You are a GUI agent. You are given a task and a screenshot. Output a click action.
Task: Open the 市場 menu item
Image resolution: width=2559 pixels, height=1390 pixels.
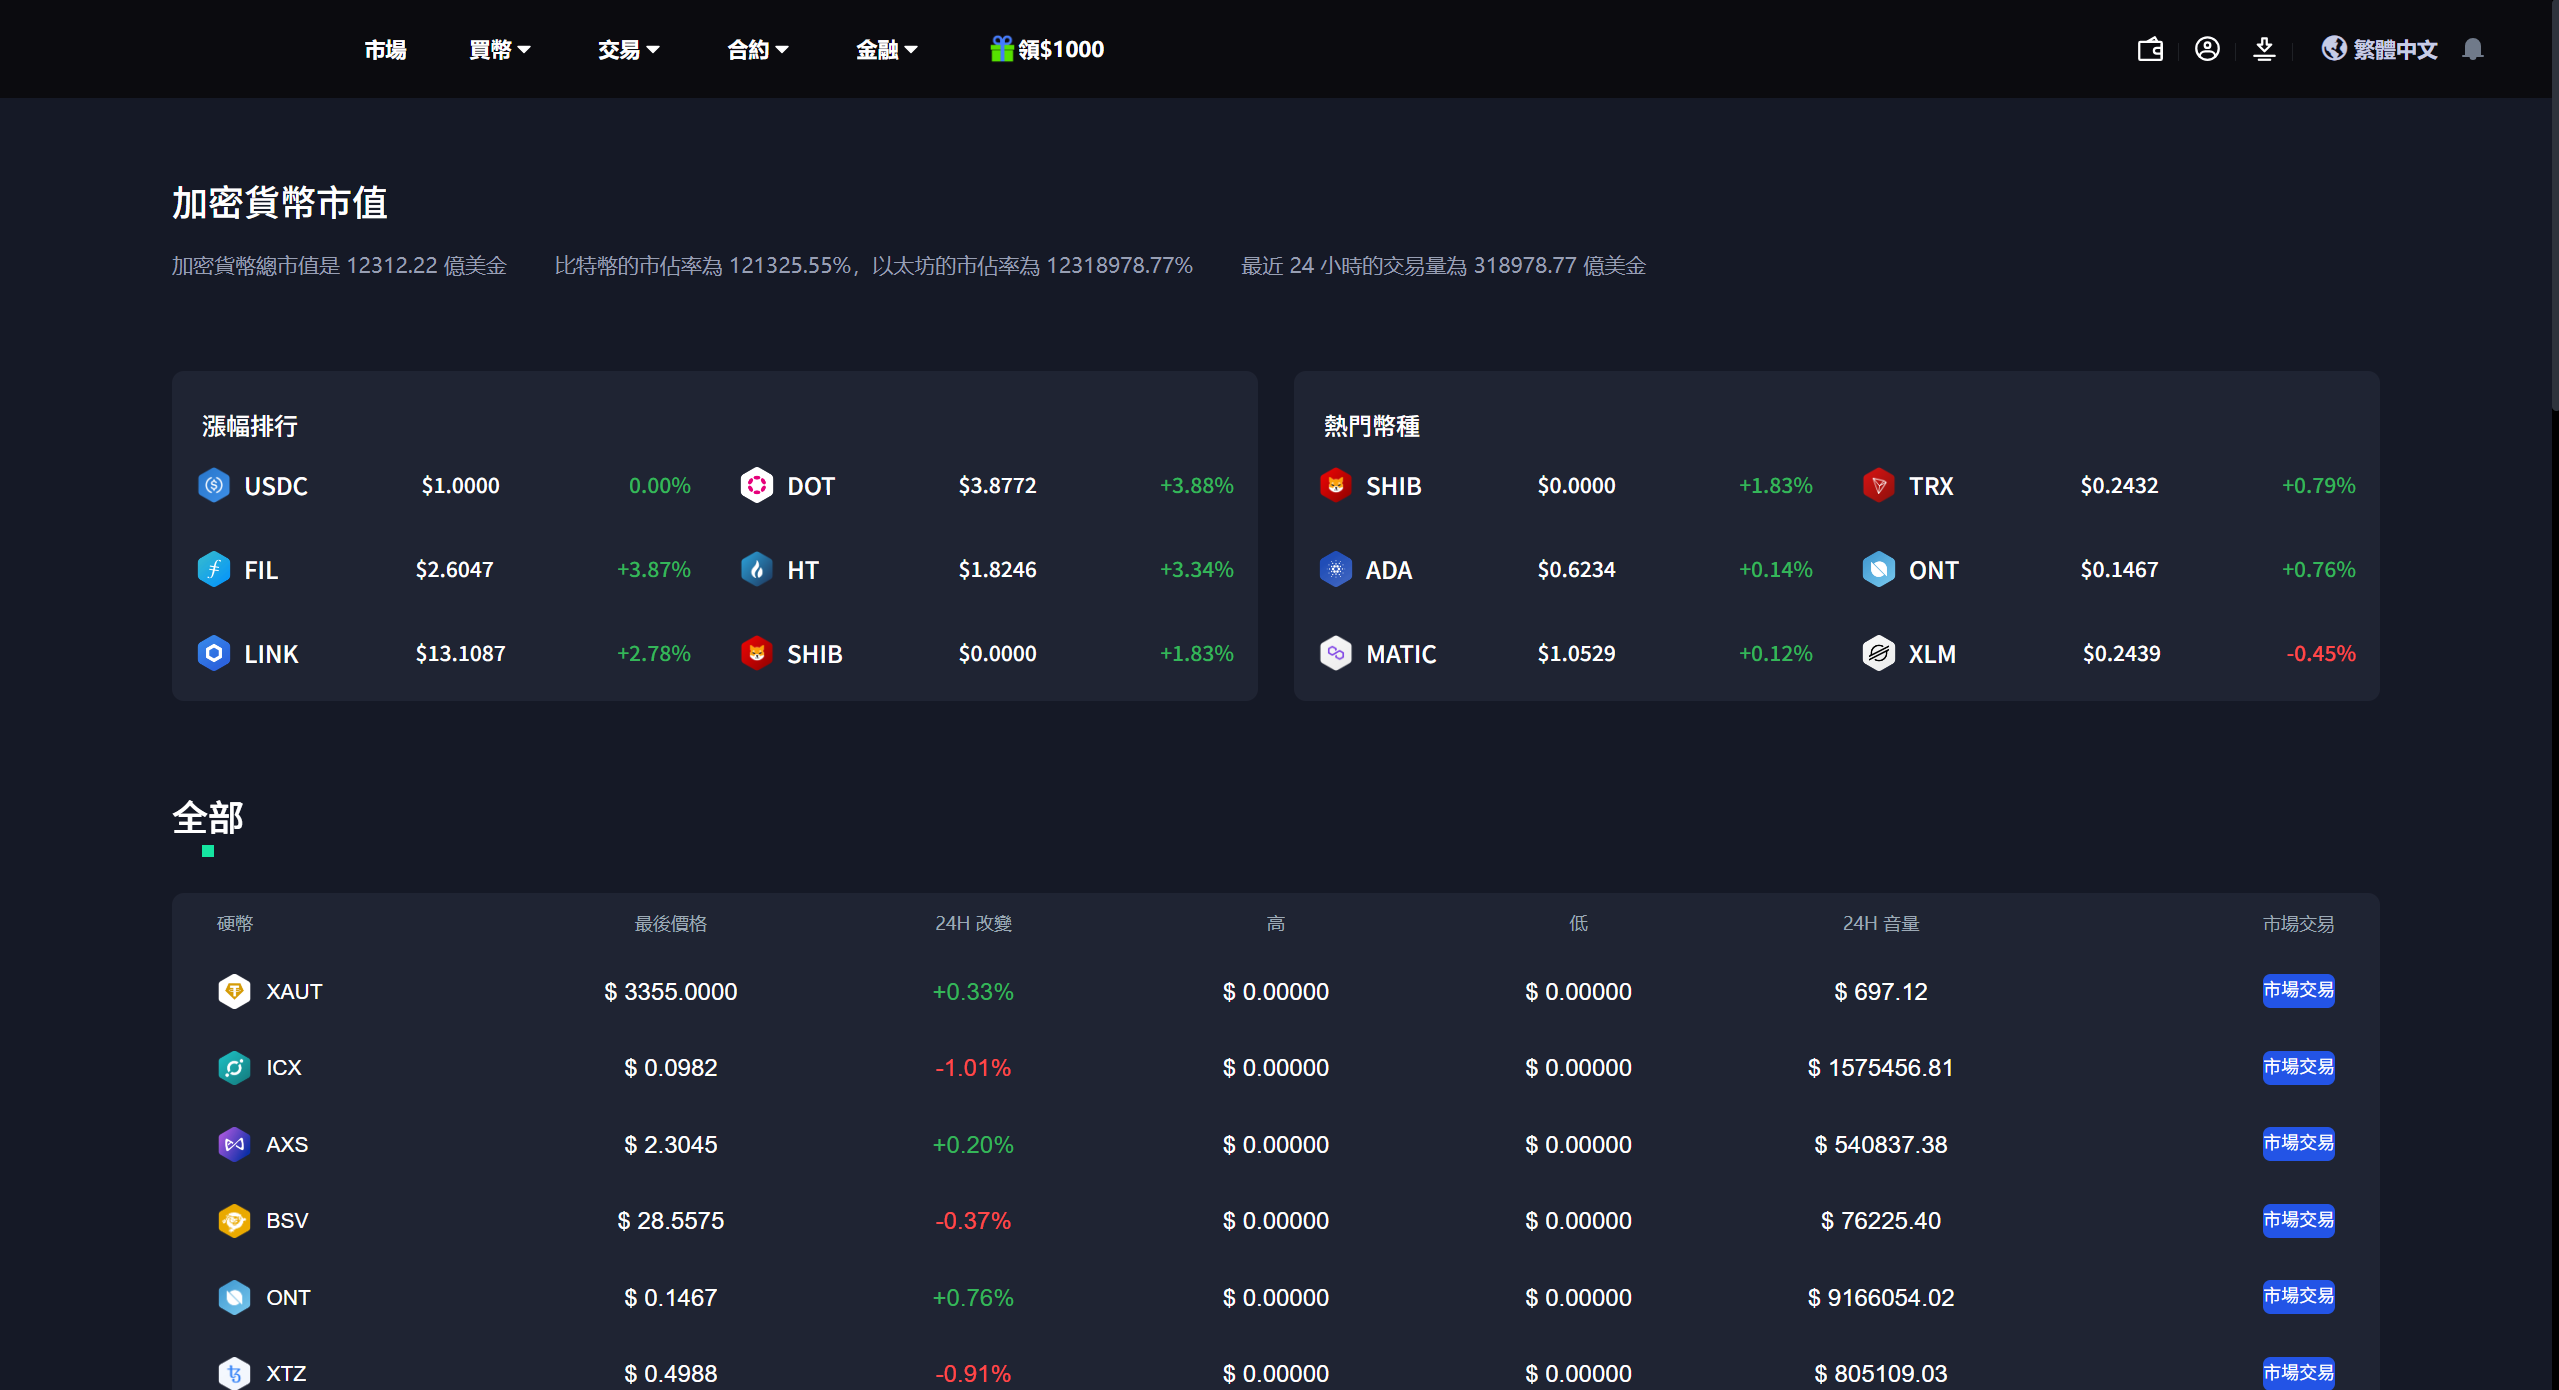click(385, 49)
